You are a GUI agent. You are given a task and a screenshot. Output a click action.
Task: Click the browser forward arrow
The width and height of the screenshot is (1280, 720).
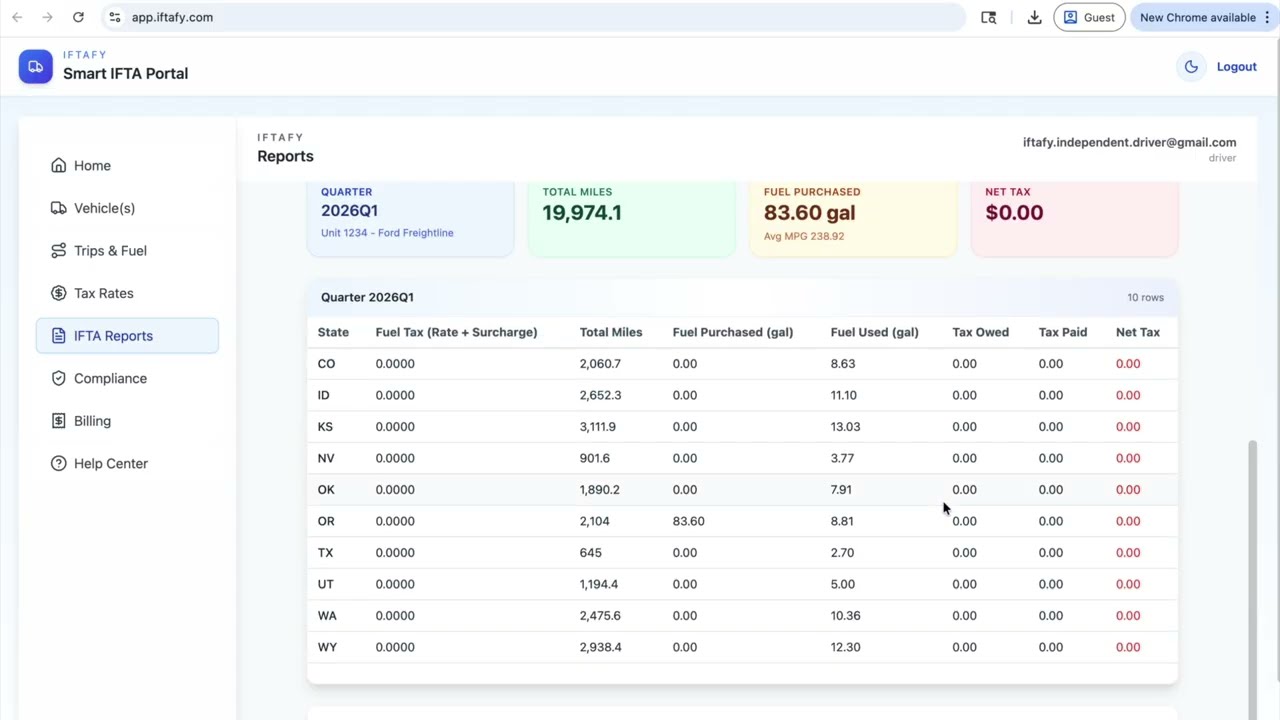(x=47, y=17)
